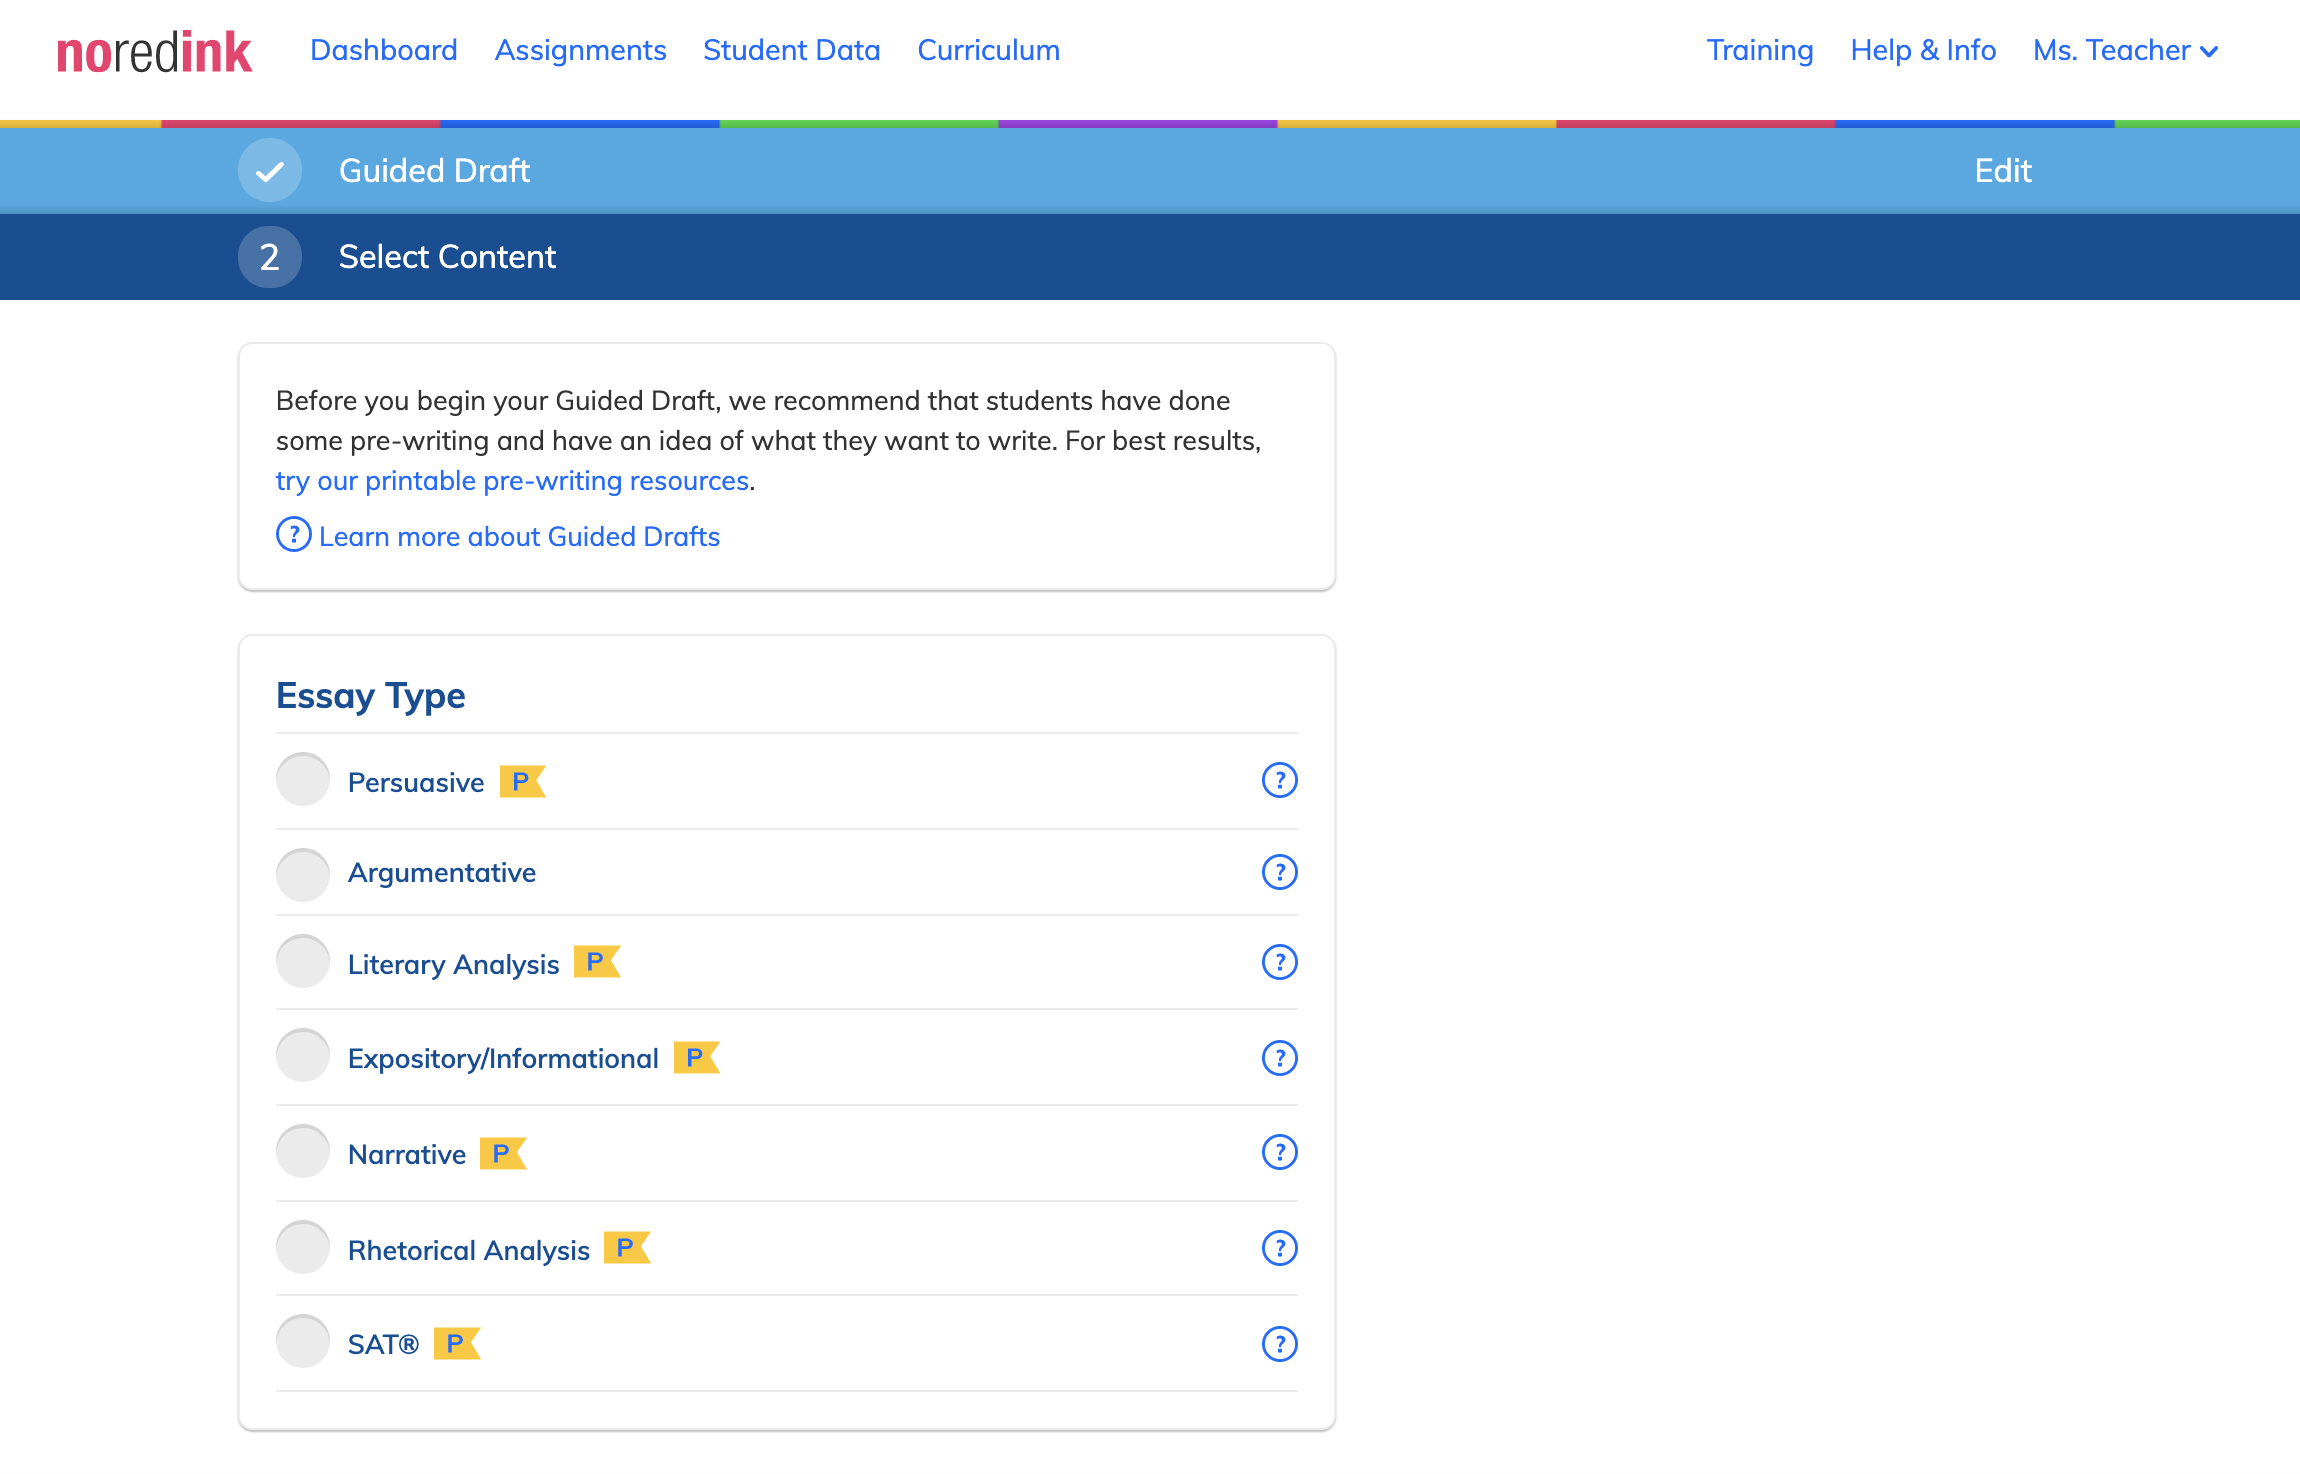
Task: Go to the Dashboard page
Action: (x=384, y=50)
